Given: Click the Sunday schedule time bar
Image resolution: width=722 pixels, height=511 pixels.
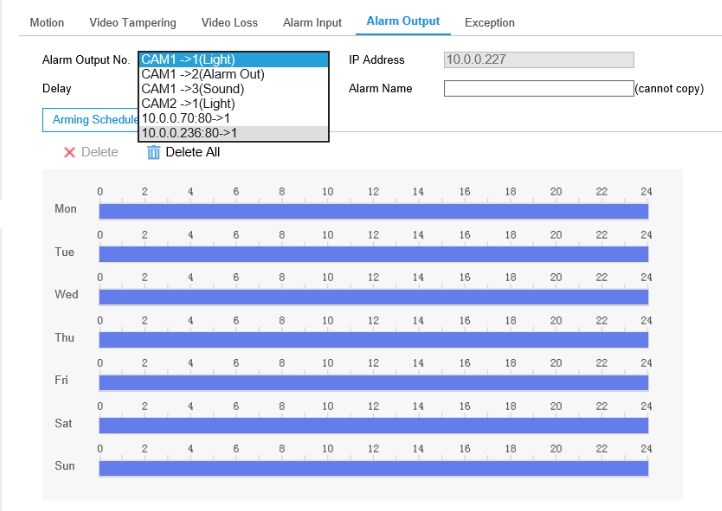Looking at the screenshot, I should [373, 468].
